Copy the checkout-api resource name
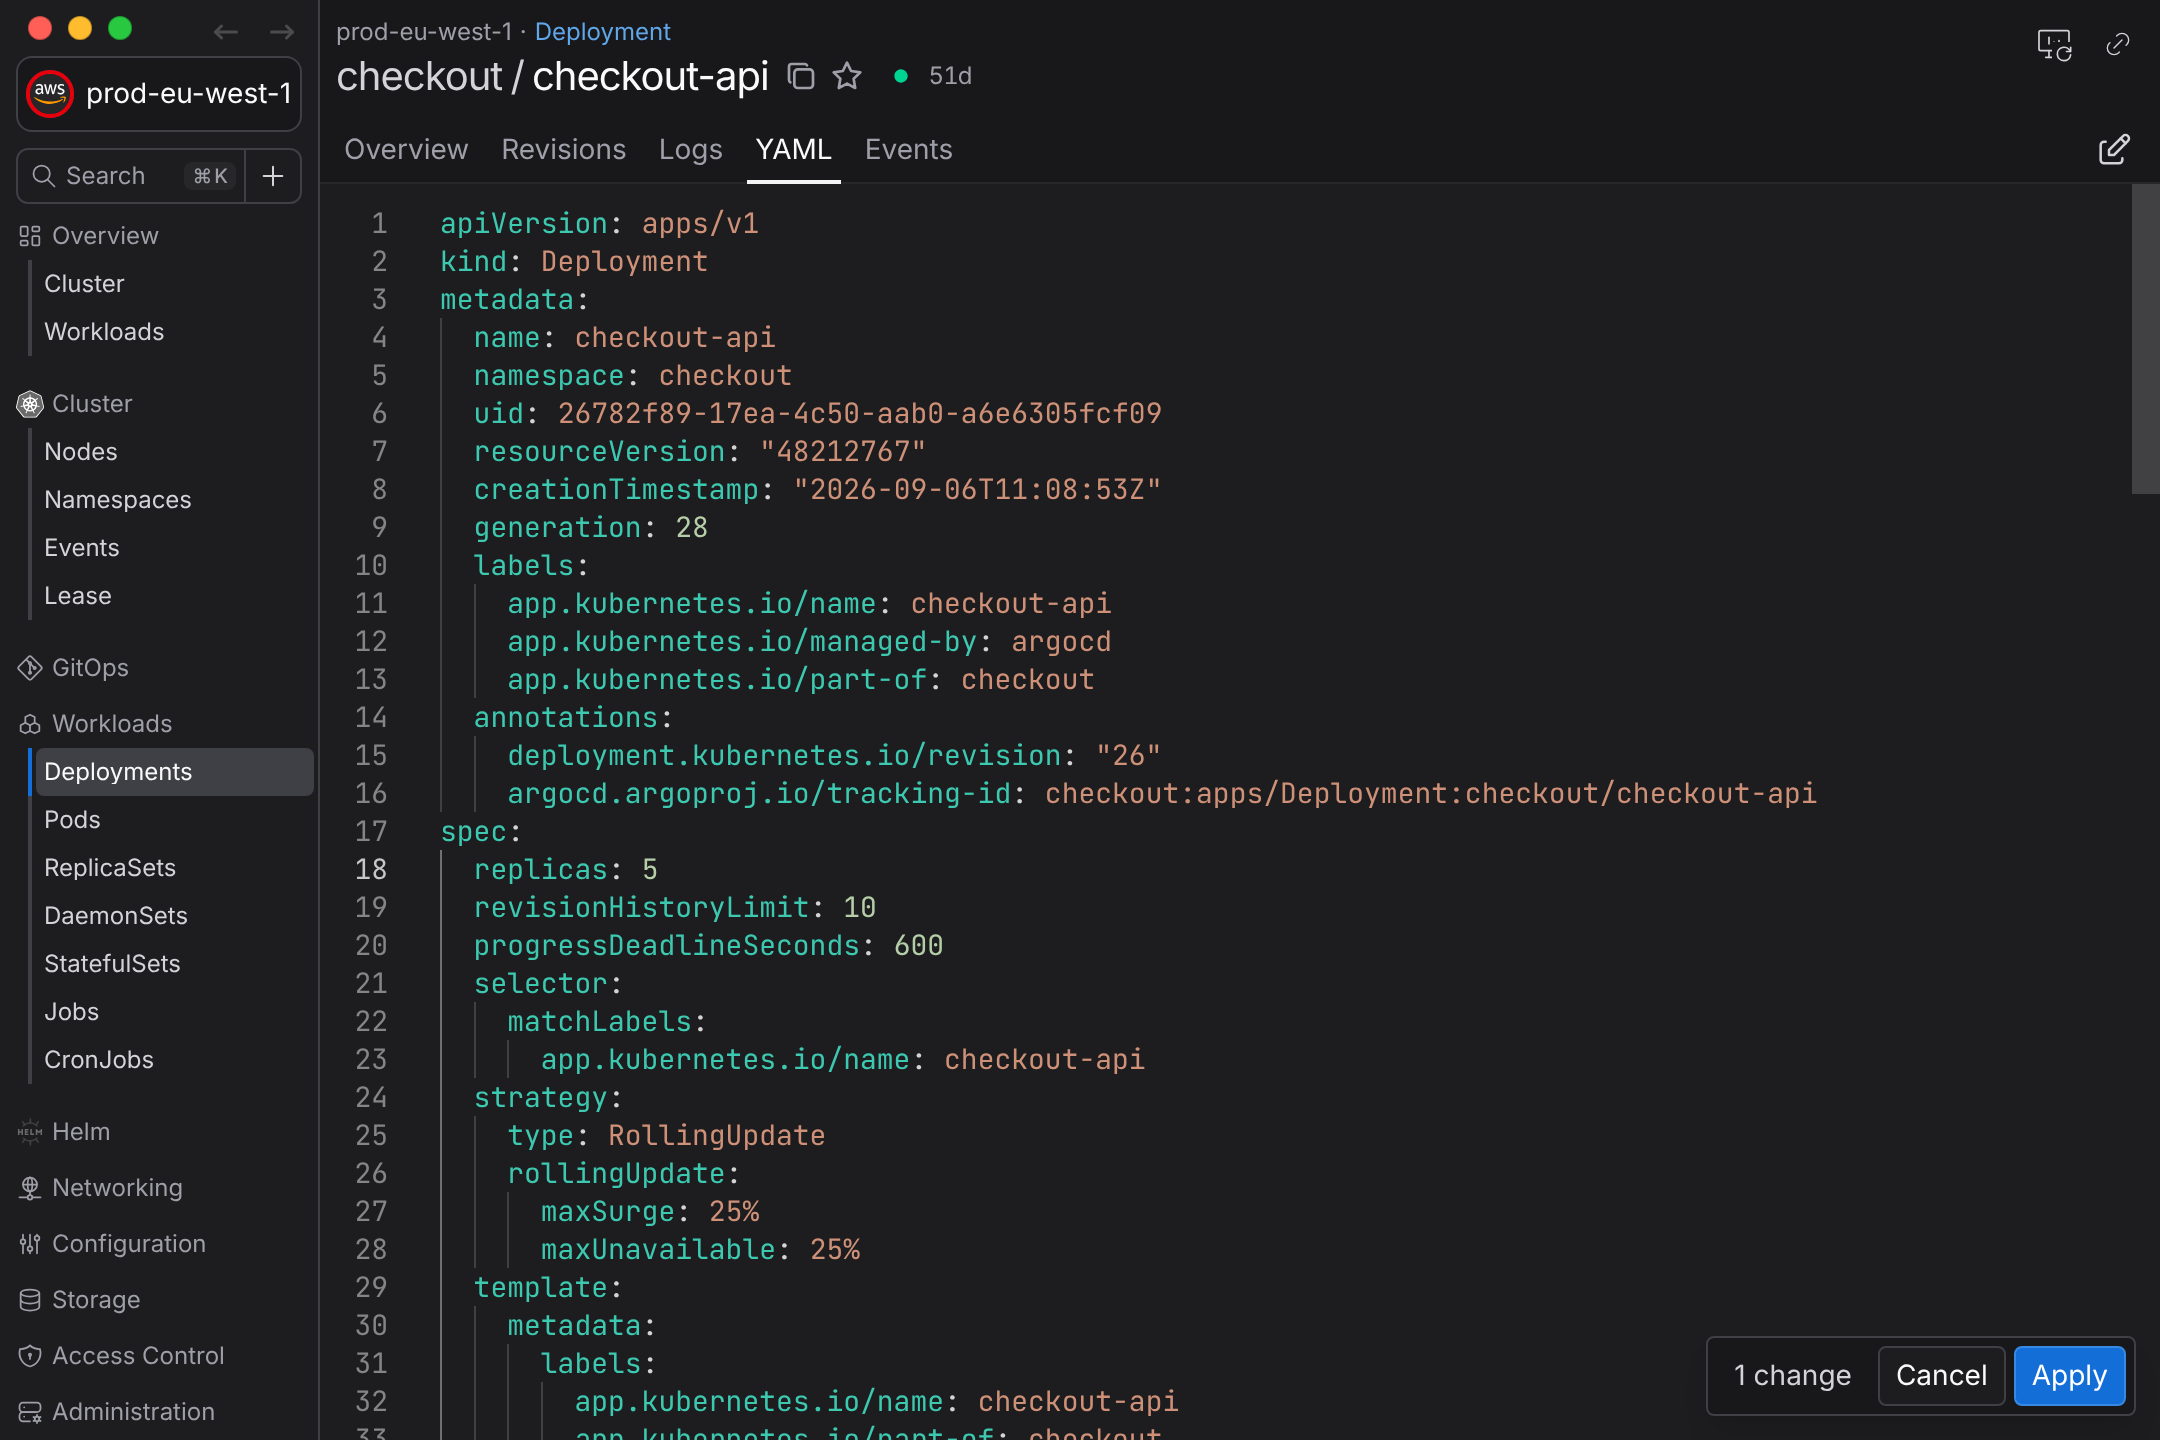Image resolution: width=2160 pixels, height=1440 pixels. pos(801,76)
